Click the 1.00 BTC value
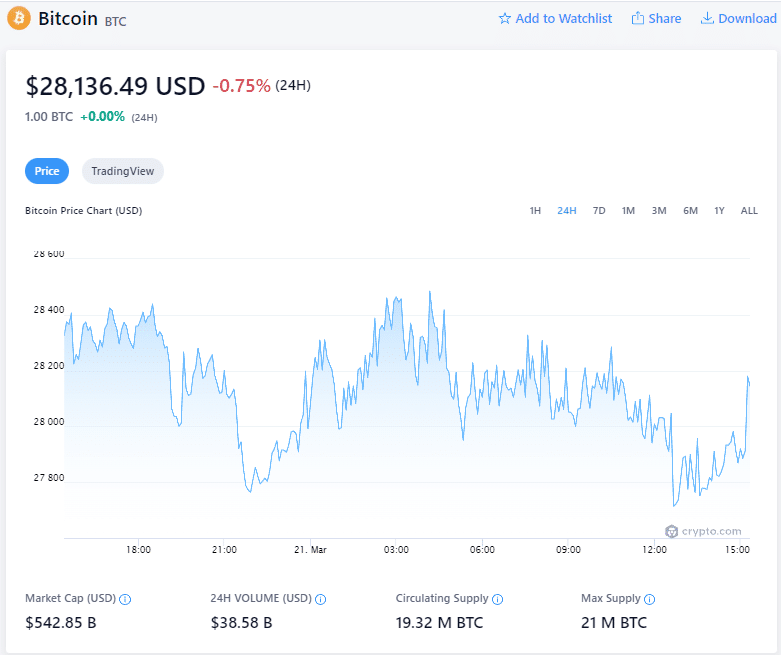 click(49, 117)
